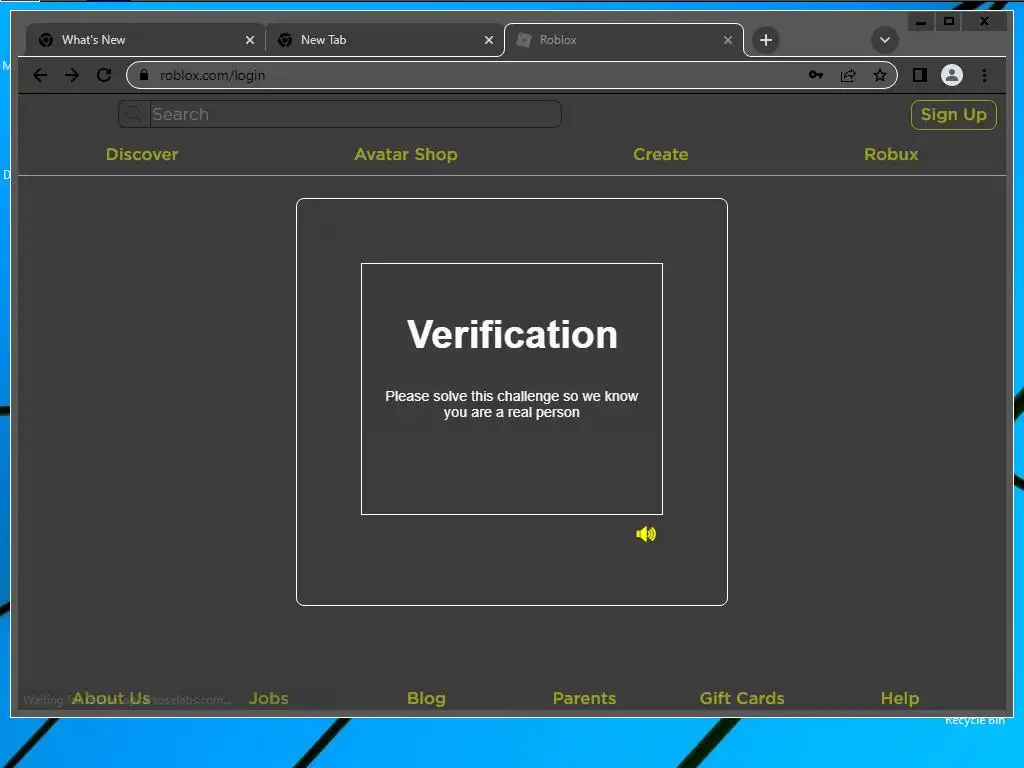Close the browser window
Viewport: 1024px width, 768px height.
[985, 22]
